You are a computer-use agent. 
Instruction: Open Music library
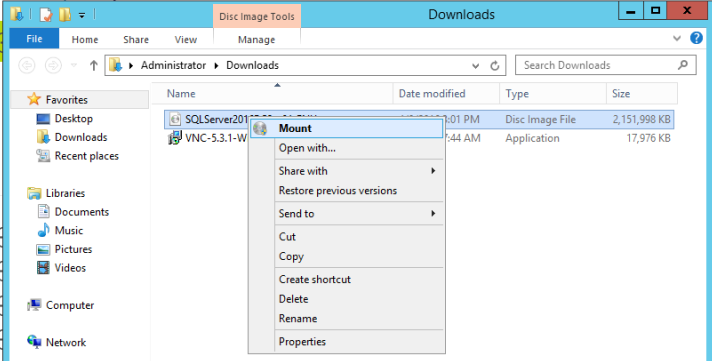coord(69,231)
